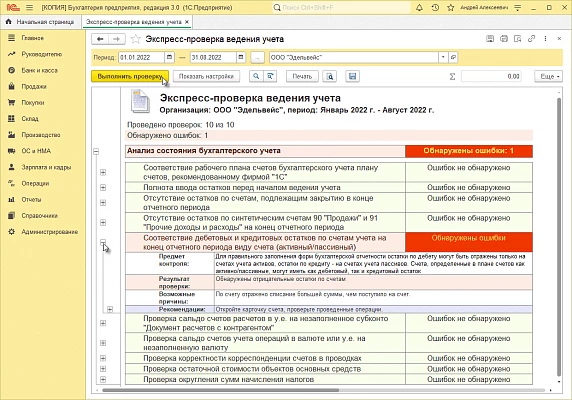Open the history clock icon
The height and width of the screenshot is (400, 572).
[435, 7]
